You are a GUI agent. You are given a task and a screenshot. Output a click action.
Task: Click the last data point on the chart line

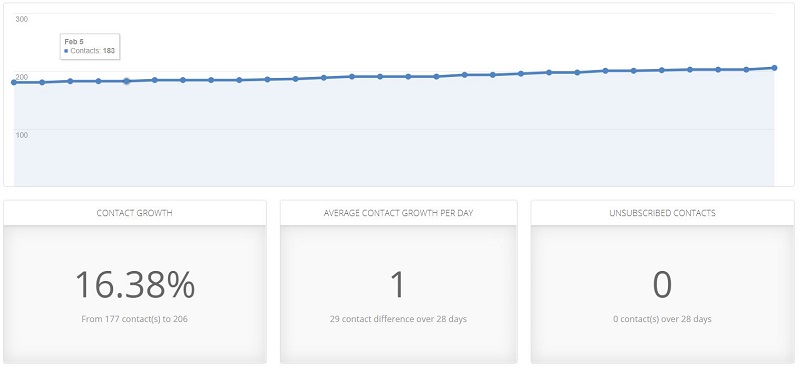(774, 68)
